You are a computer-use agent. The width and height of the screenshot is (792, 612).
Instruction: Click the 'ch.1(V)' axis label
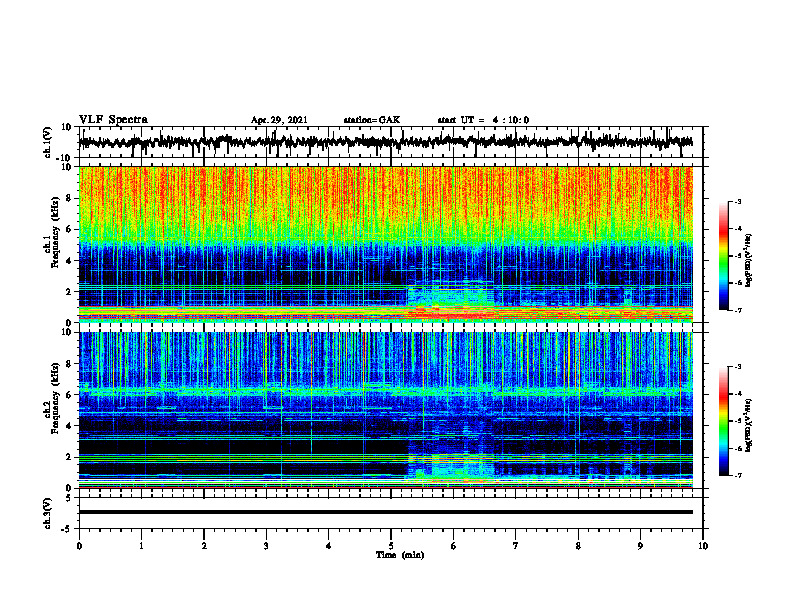[x=48, y=142]
